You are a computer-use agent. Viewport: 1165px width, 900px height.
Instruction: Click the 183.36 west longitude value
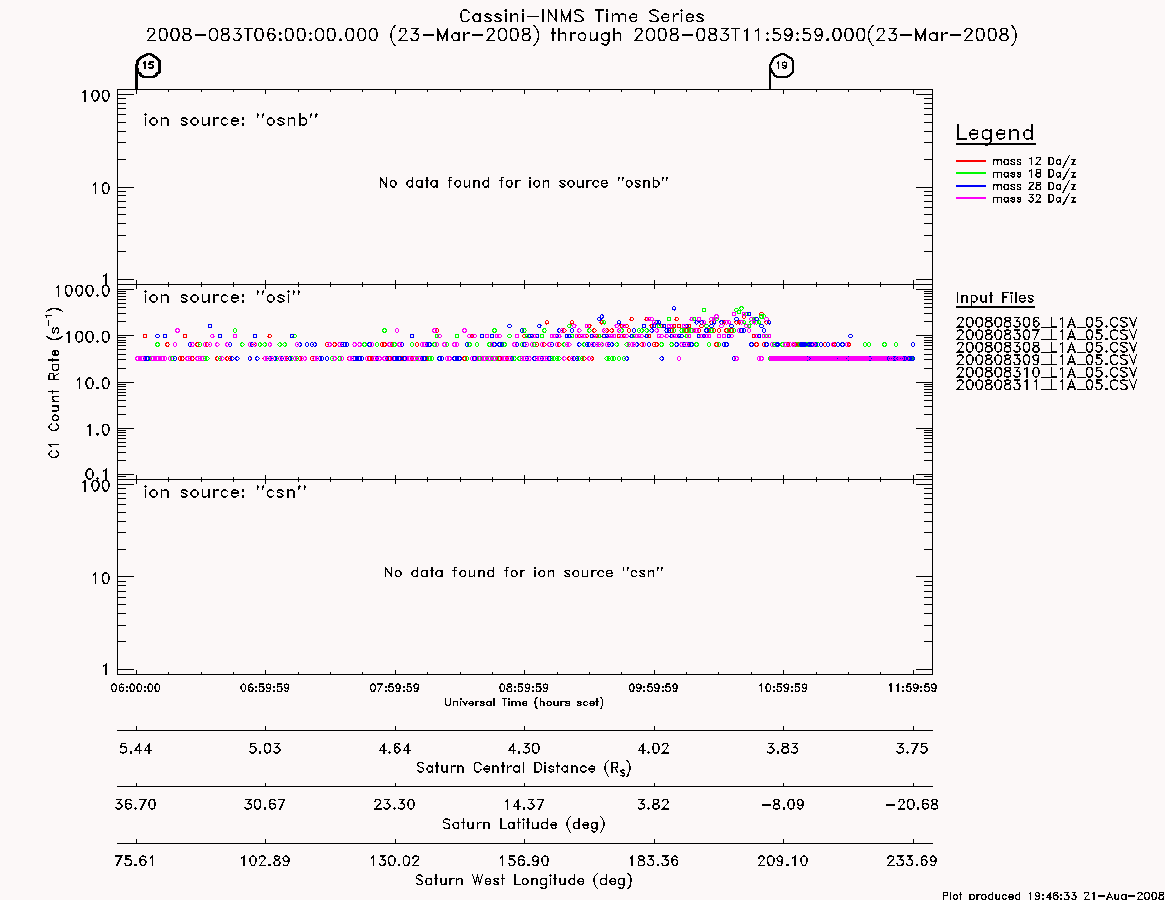click(x=653, y=861)
